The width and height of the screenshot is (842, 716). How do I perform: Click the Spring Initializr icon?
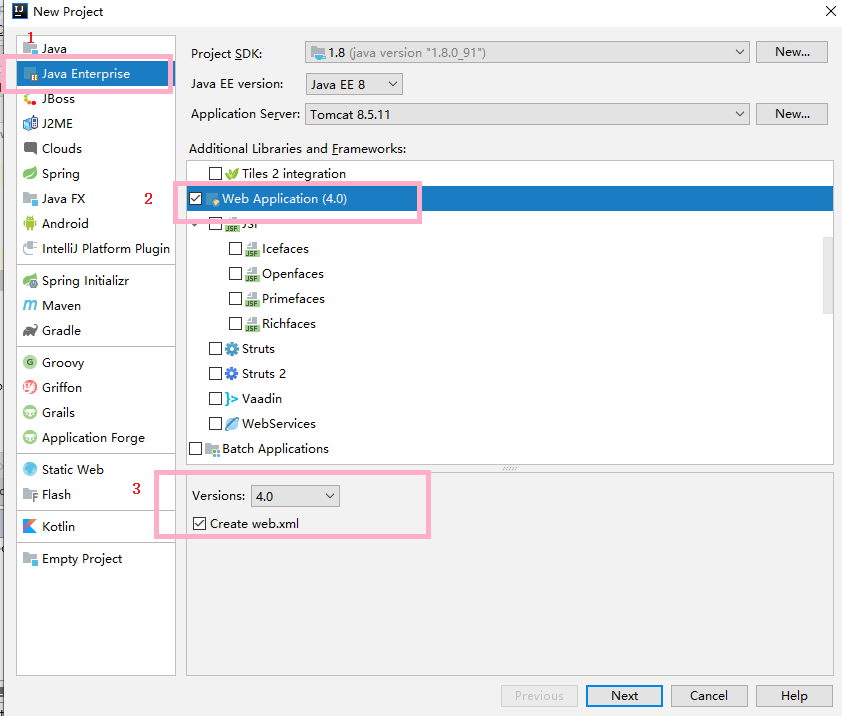[30, 280]
